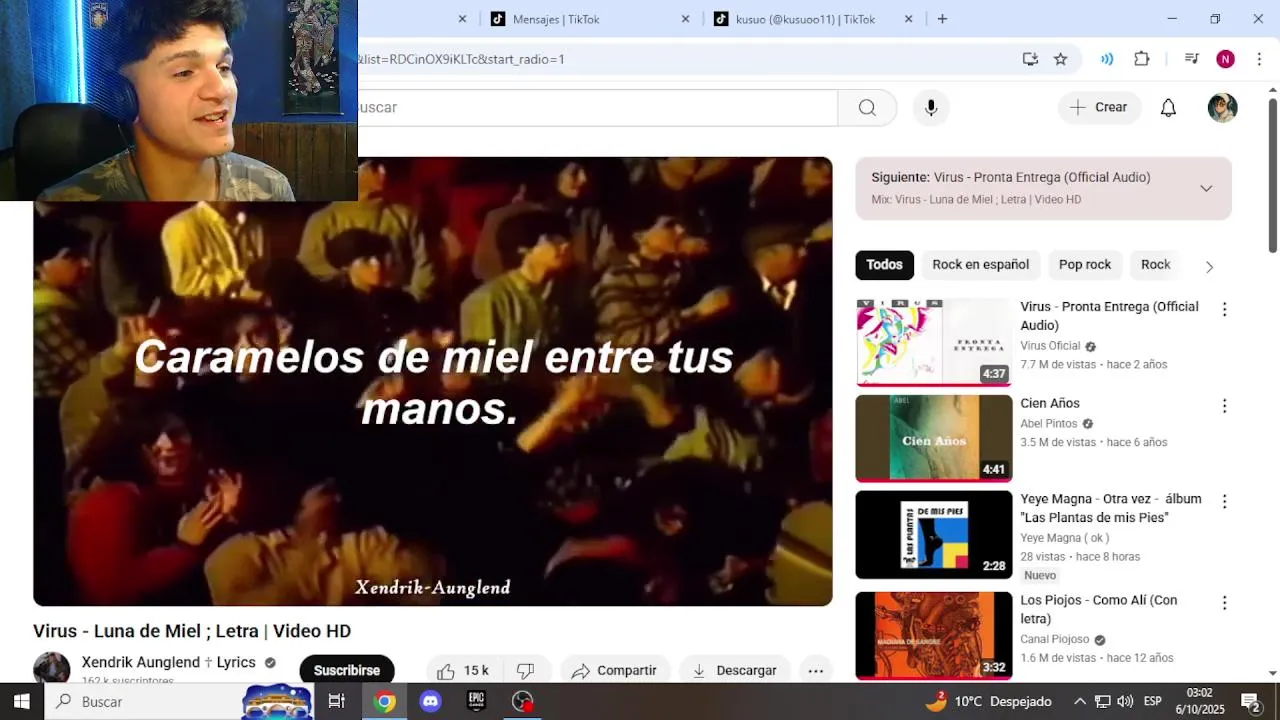
Task: Open taskbar clock 03:02 date
Action: click(x=1199, y=701)
